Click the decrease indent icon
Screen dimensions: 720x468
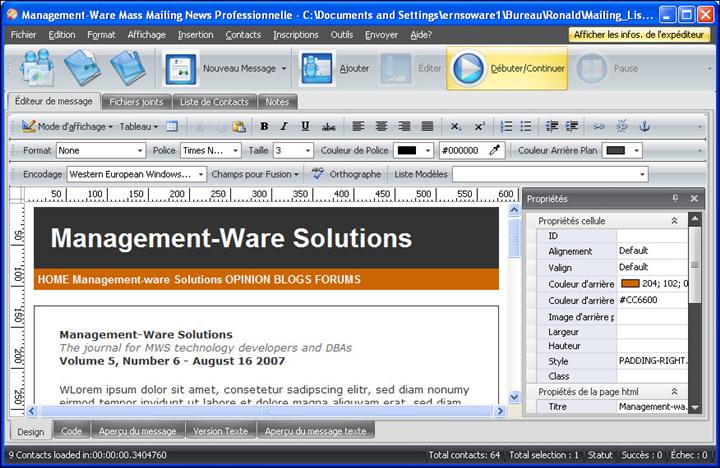pyautogui.click(x=551, y=126)
